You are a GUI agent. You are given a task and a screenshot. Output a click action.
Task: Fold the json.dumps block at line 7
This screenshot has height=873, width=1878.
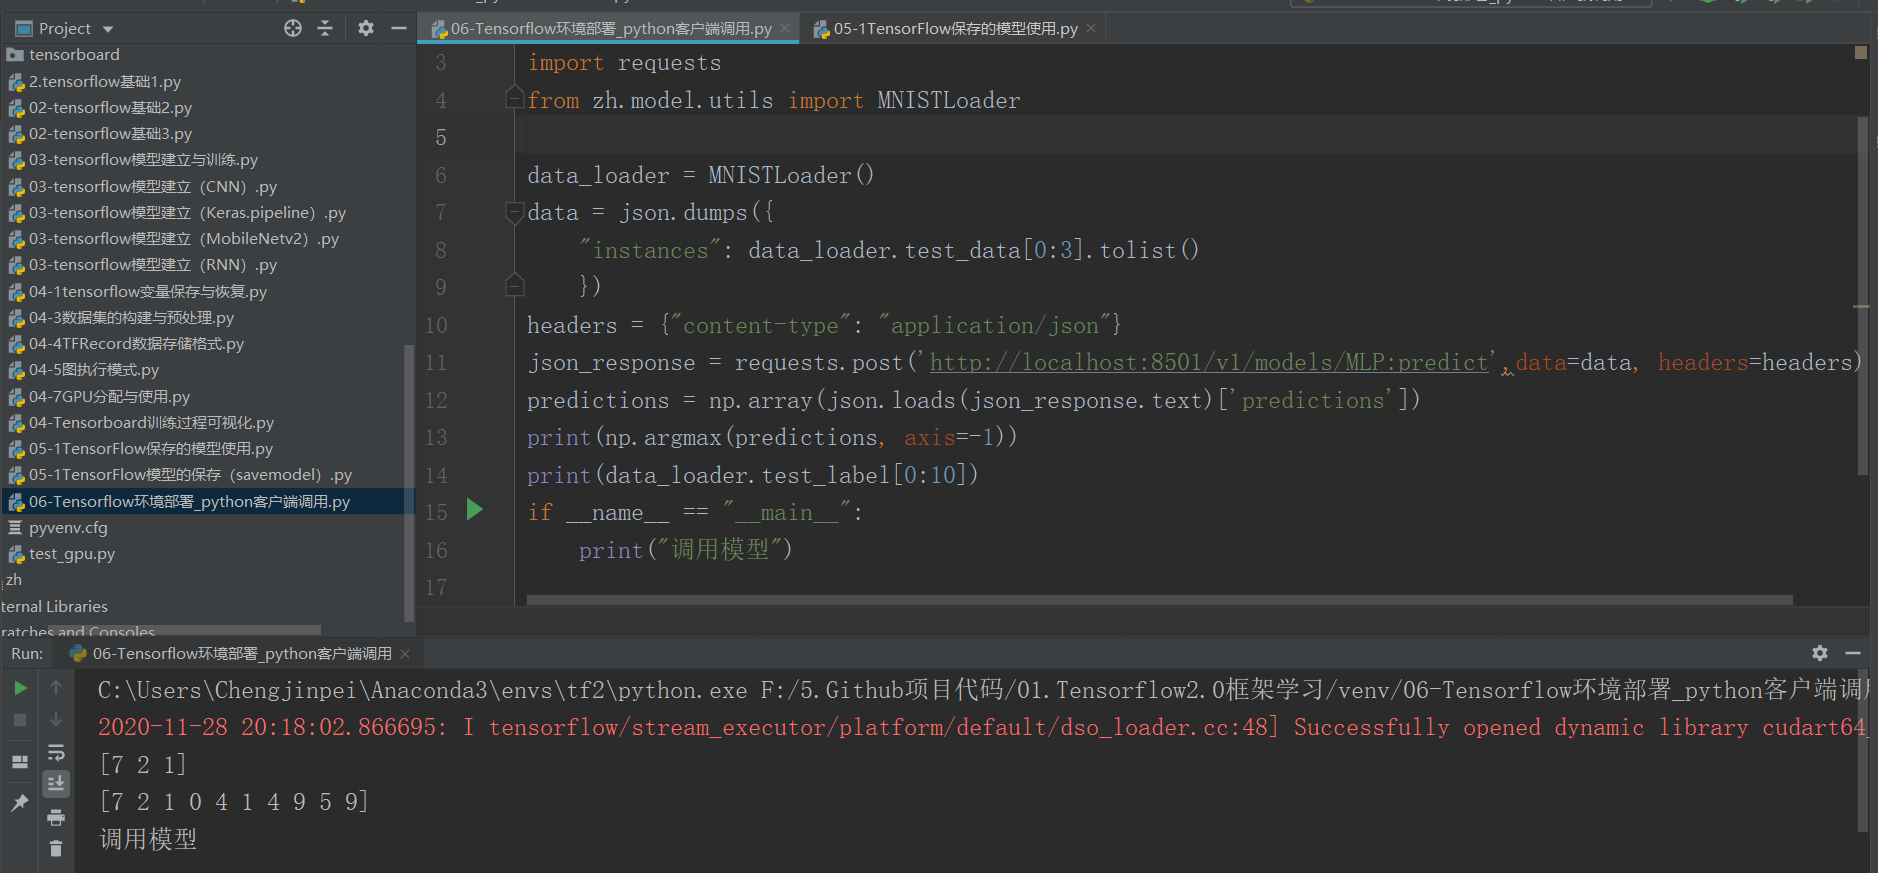514,211
